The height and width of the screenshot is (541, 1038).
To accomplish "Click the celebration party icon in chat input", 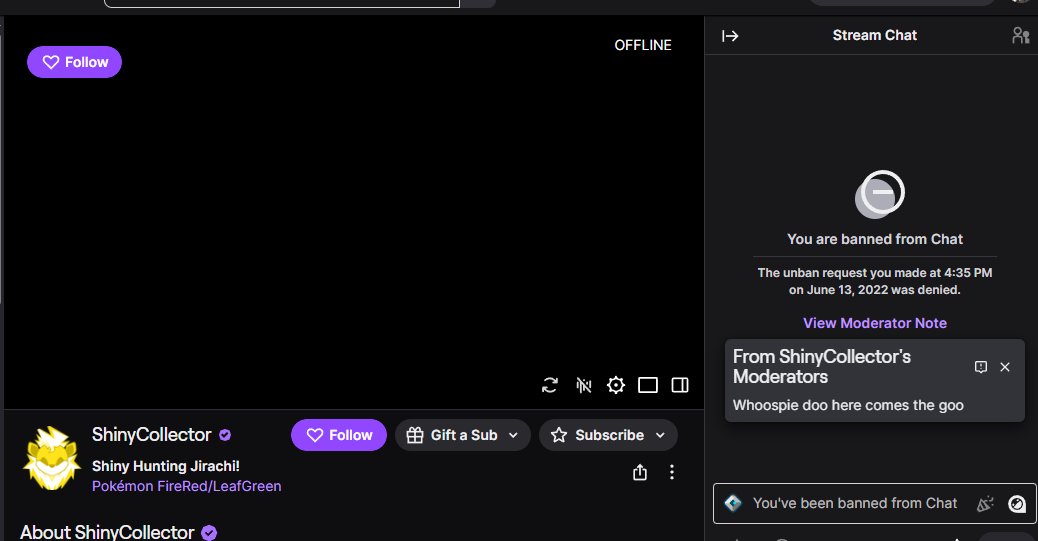I will [986, 504].
